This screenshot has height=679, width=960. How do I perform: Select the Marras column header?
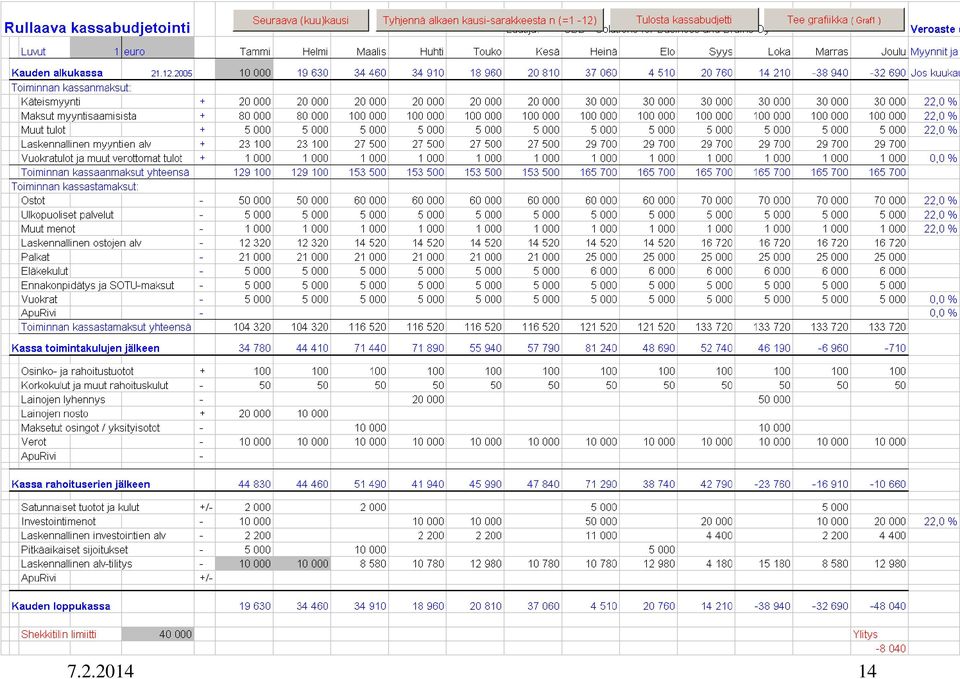[831, 51]
